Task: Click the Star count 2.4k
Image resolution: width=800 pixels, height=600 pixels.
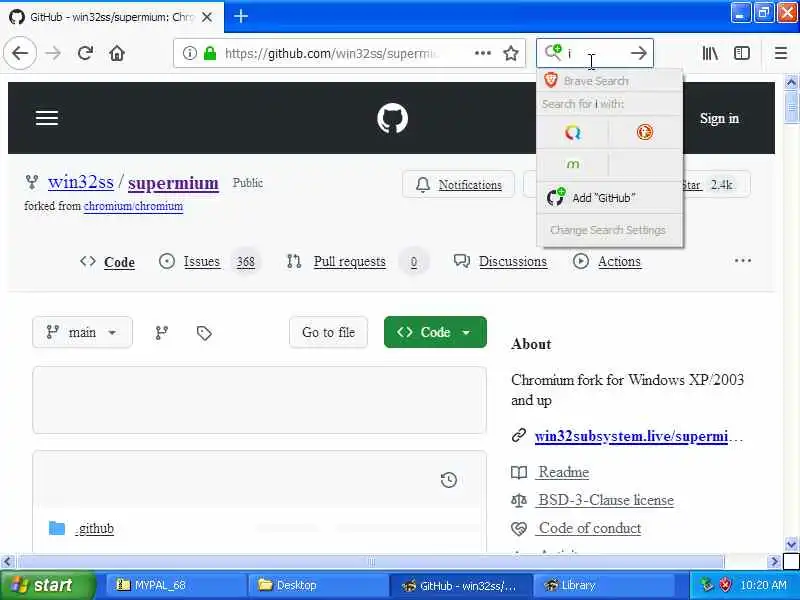Action: (721, 185)
